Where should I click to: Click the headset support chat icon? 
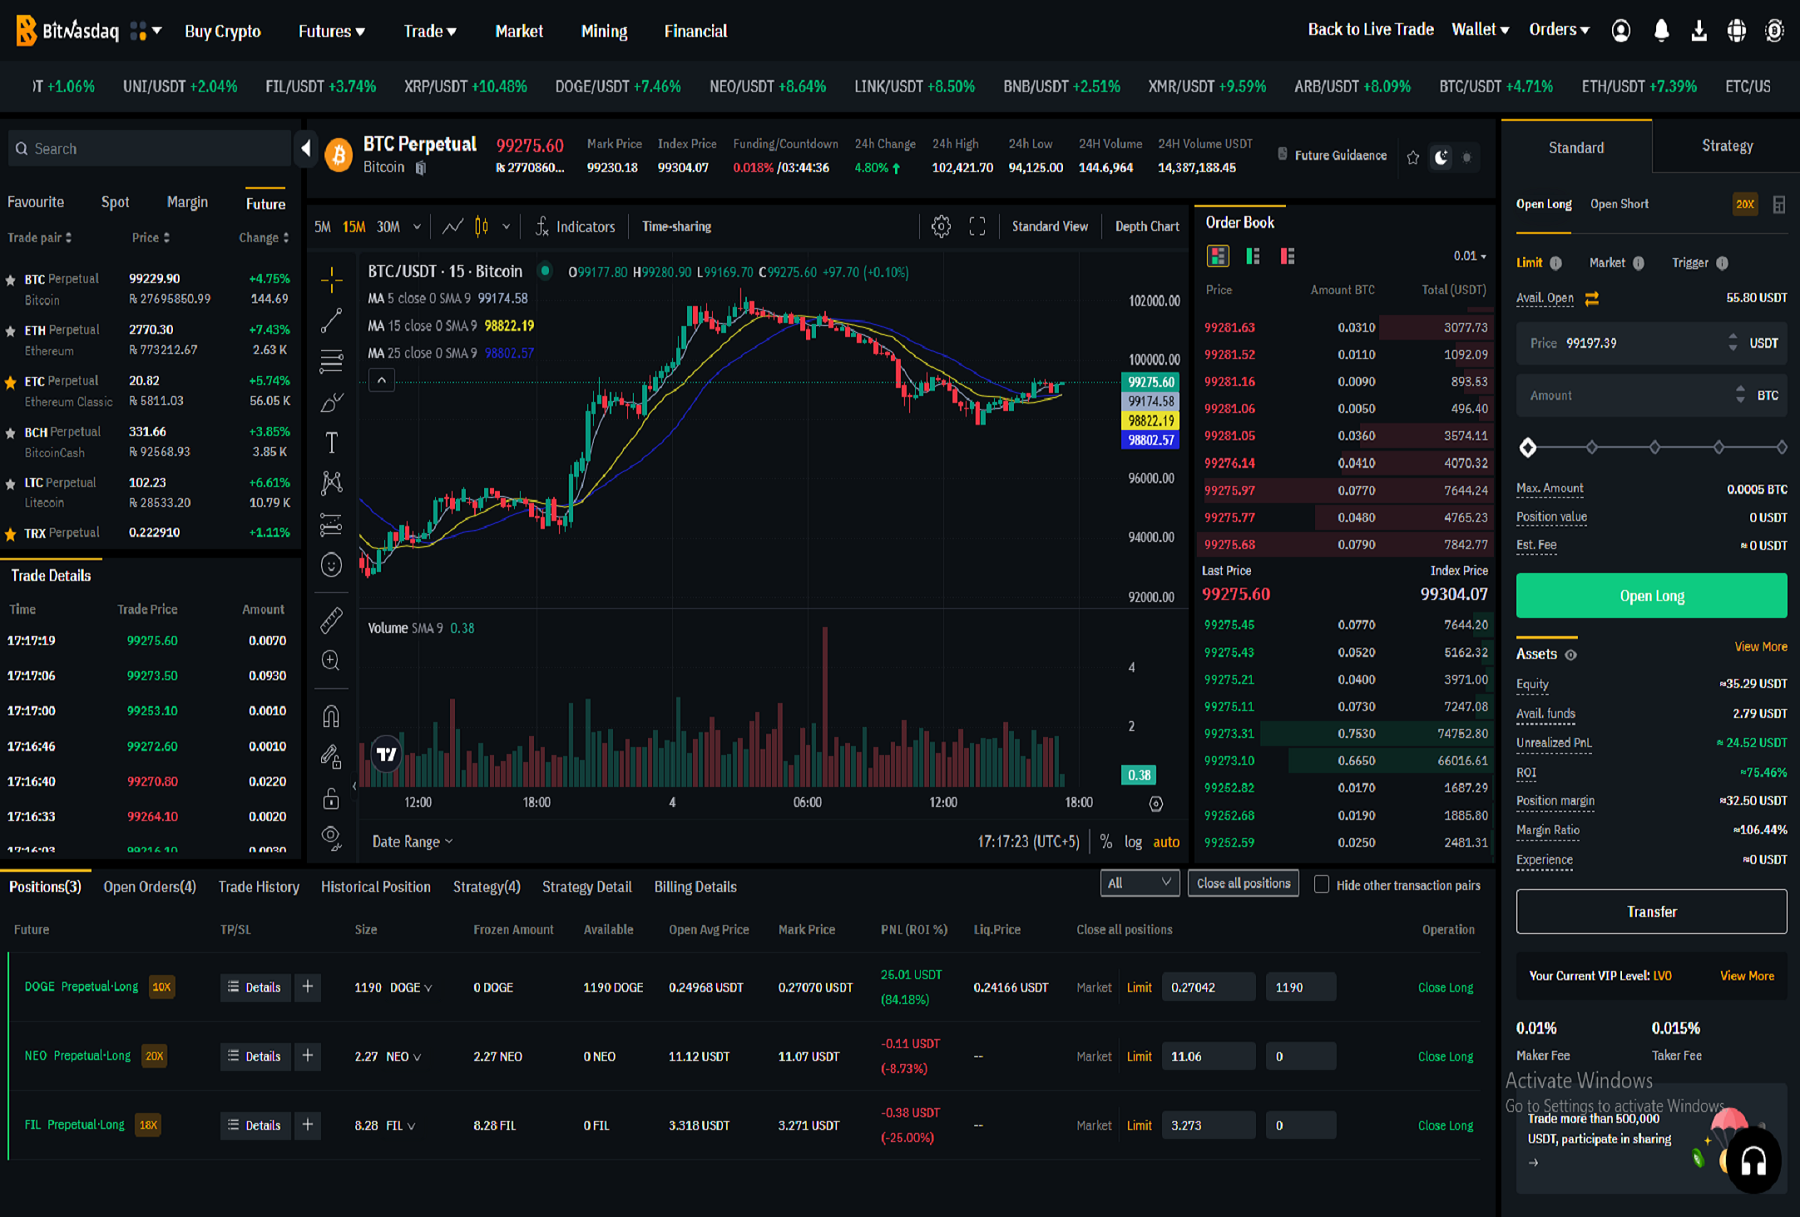tap(1753, 1161)
